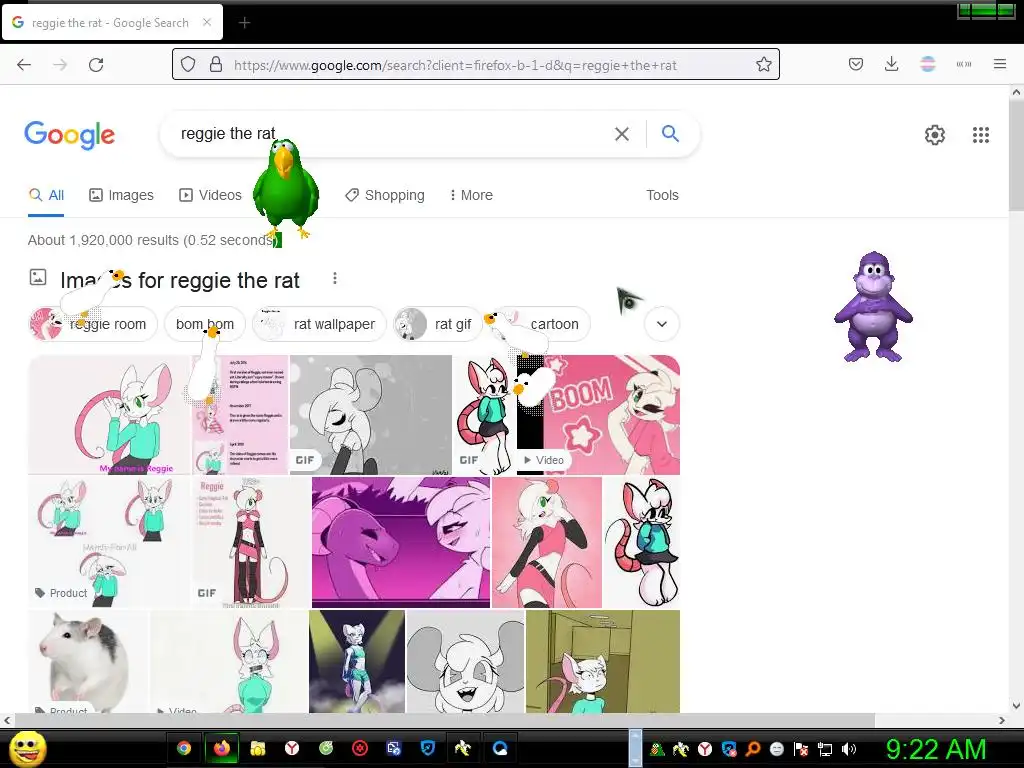Open the Firefox downloads arrow icon

[891, 64]
